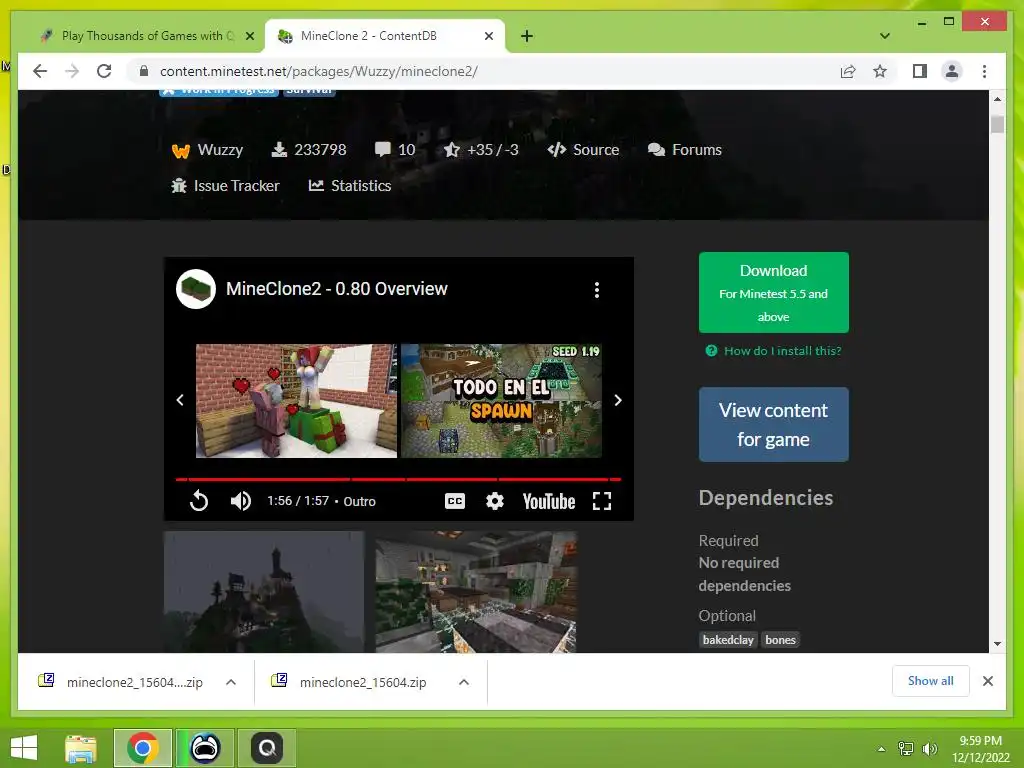The width and height of the screenshot is (1024, 768).
Task: Open Chrome's three-dot menu
Action: [x=984, y=71]
